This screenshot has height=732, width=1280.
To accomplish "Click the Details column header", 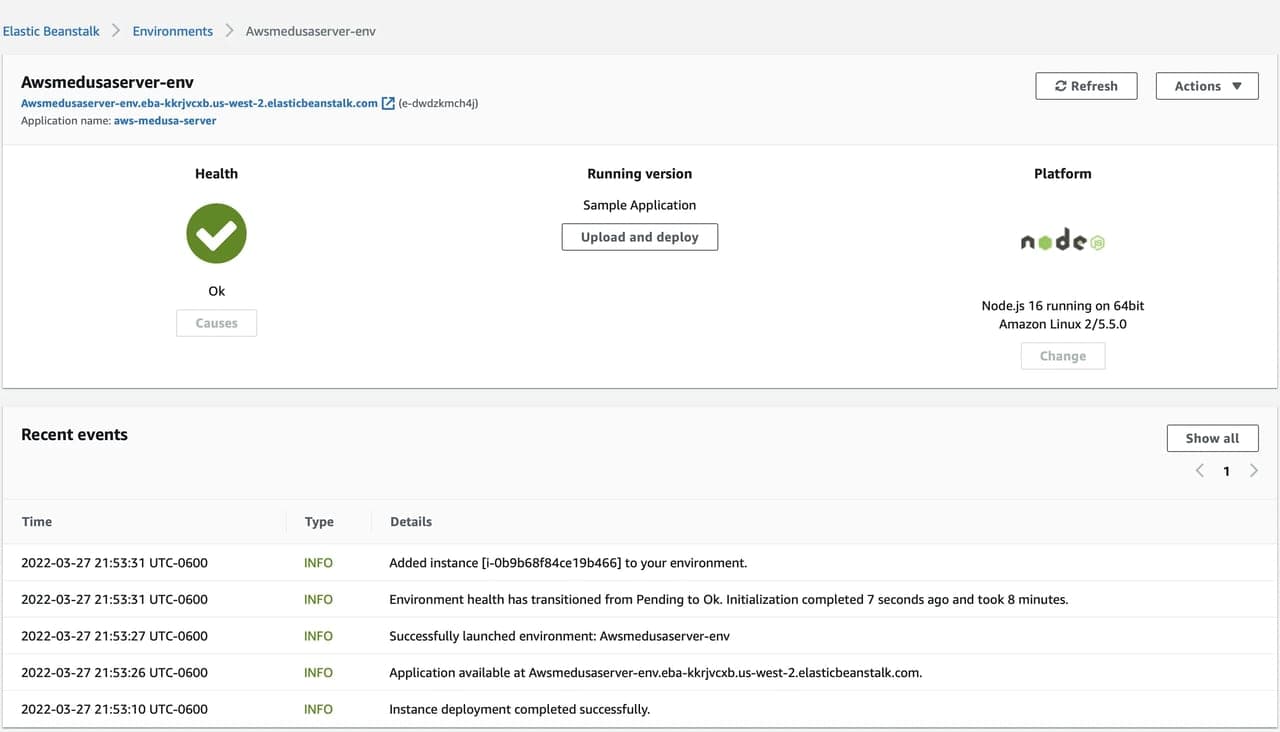I will pos(411,521).
